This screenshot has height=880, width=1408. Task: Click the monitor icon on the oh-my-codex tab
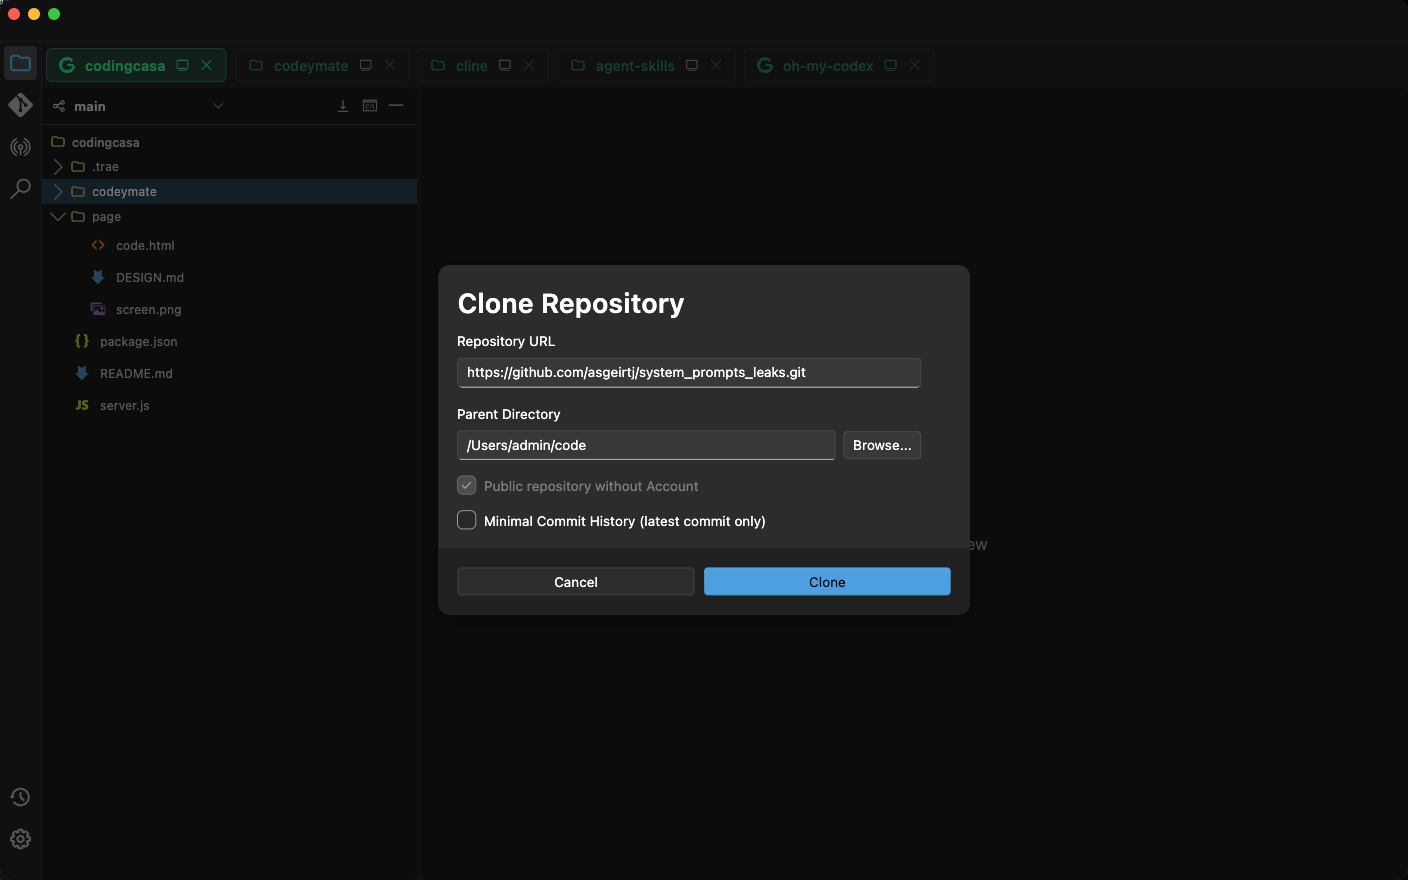[891, 65]
